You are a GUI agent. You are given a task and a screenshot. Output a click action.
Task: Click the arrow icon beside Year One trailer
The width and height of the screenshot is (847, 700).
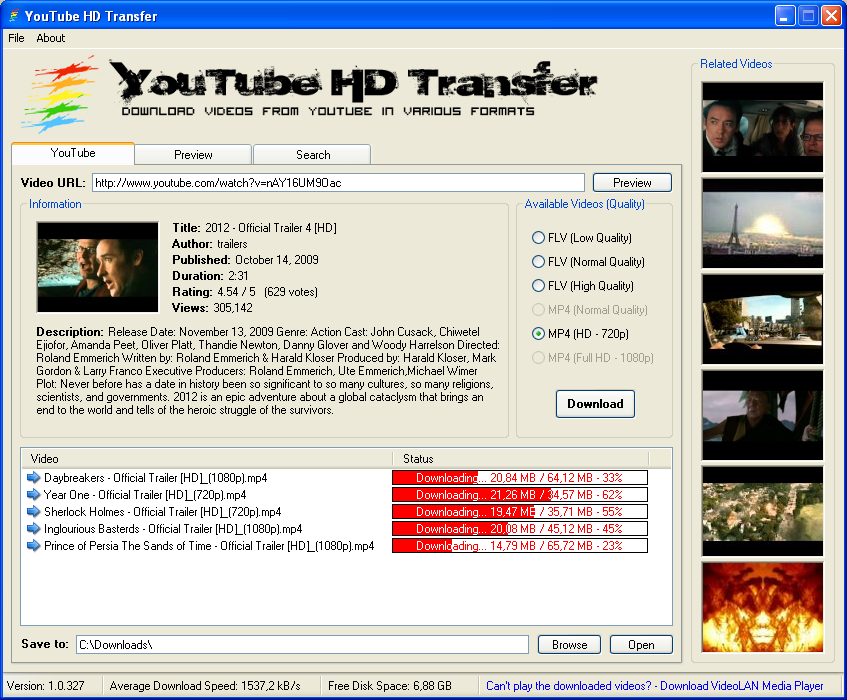(33, 494)
